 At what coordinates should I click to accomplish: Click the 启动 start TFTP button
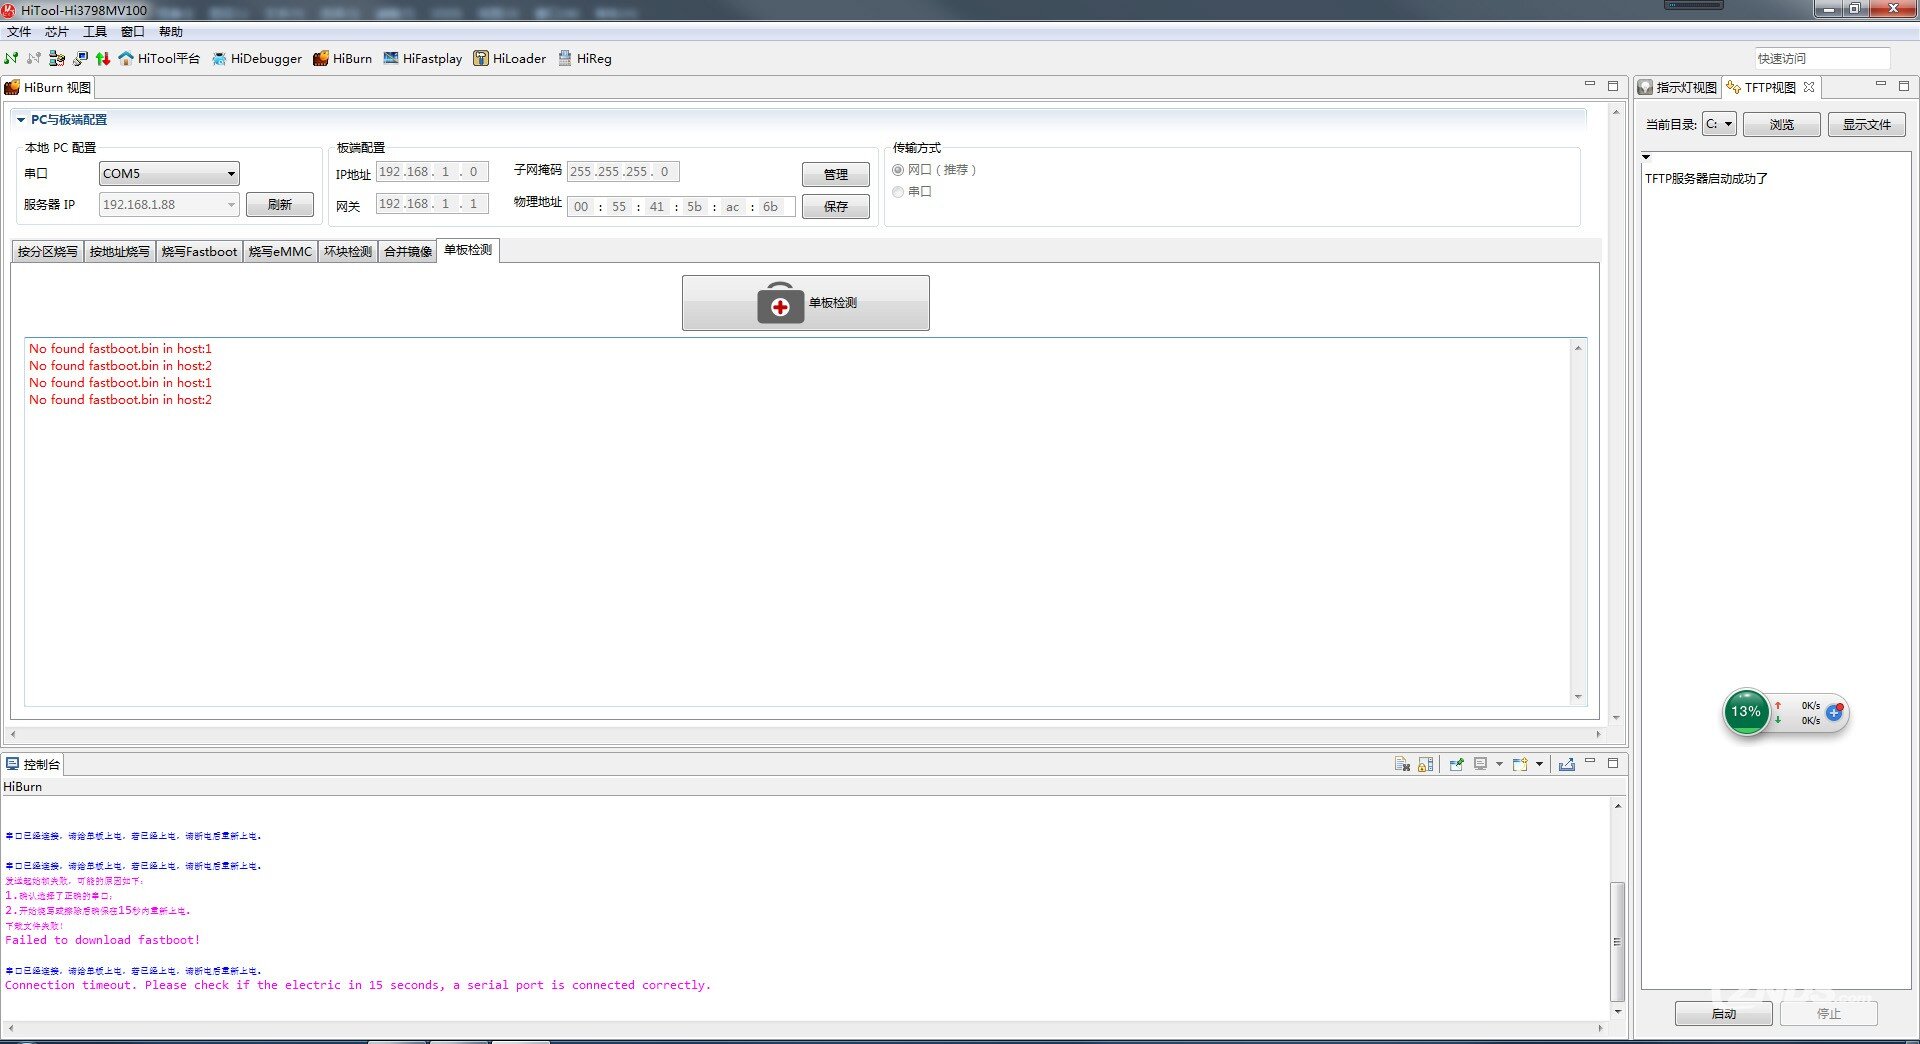pyautogui.click(x=1724, y=1014)
